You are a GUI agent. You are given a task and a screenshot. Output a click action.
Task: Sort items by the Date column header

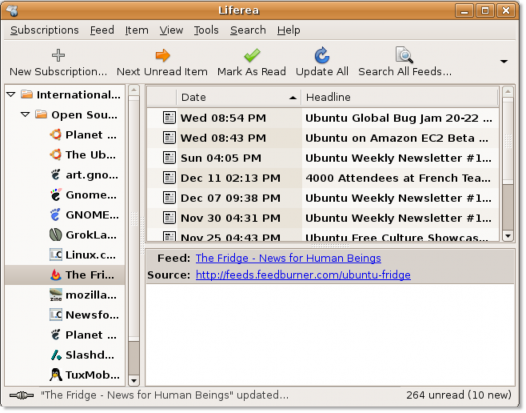(239, 97)
